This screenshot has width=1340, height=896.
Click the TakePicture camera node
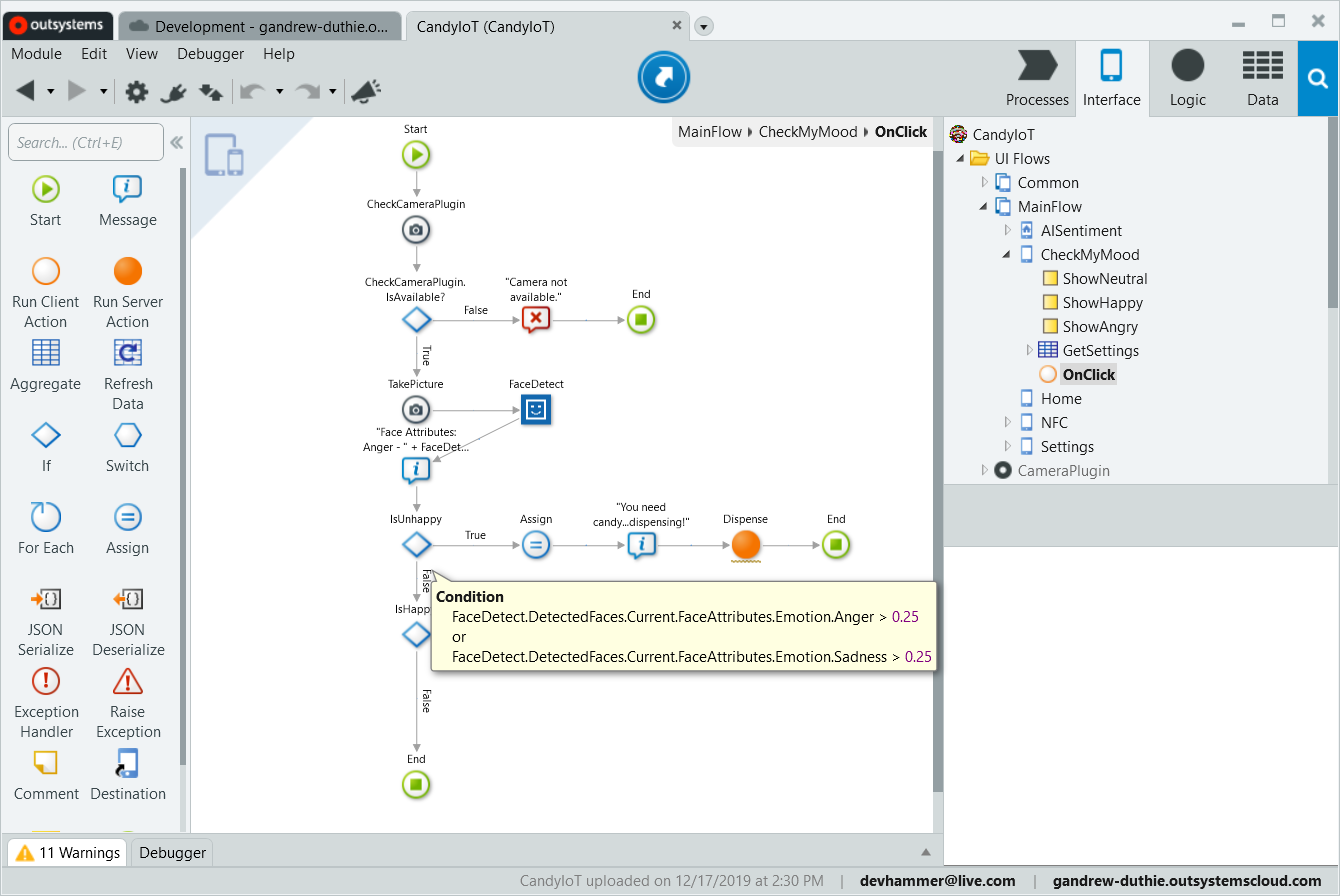(416, 409)
